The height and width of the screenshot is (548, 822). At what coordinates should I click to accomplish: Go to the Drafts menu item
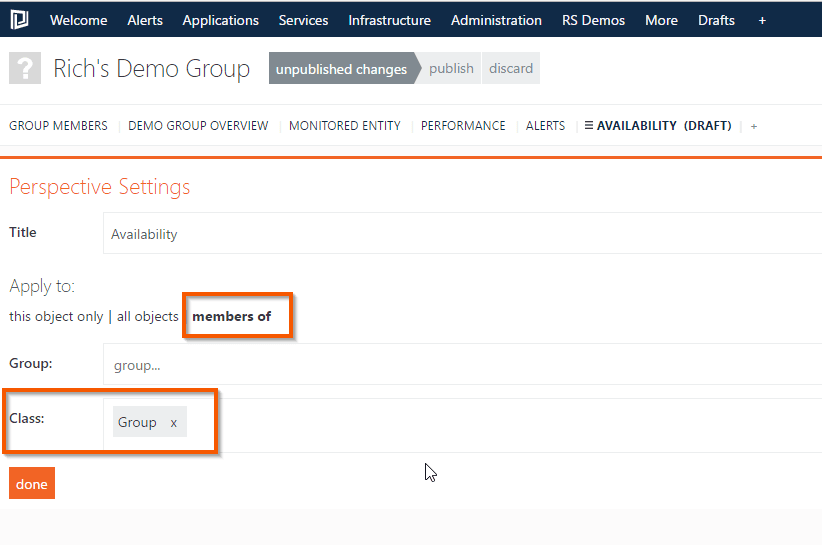pyautogui.click(x=716, y=20)
